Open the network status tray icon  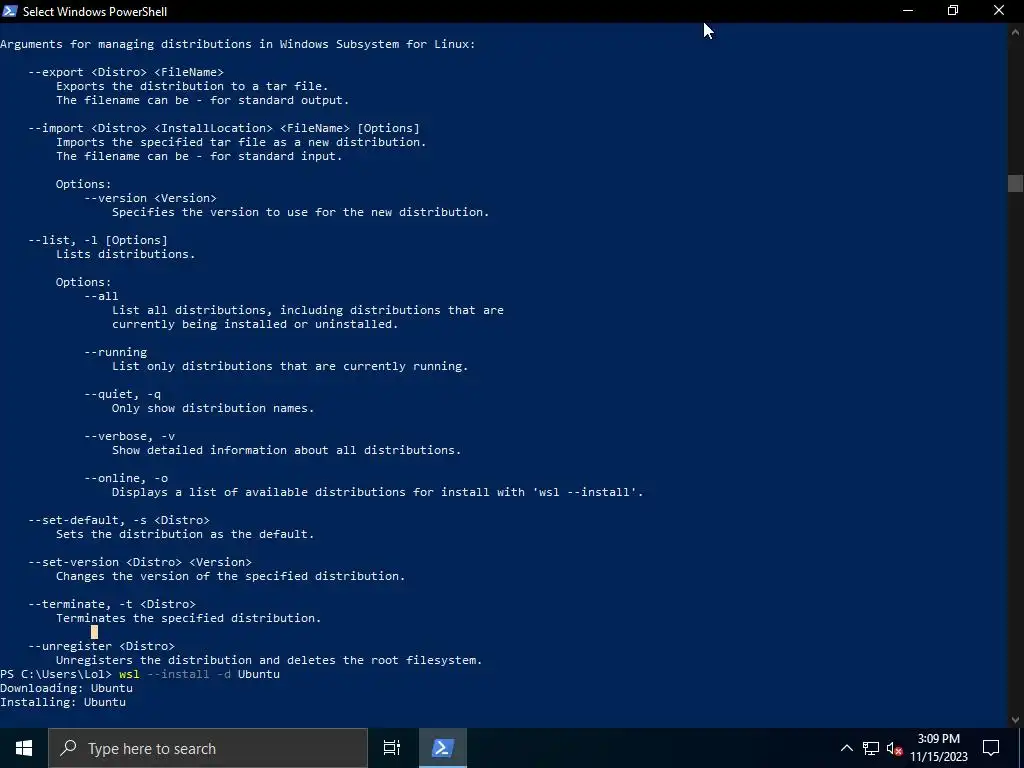point(871,748)
